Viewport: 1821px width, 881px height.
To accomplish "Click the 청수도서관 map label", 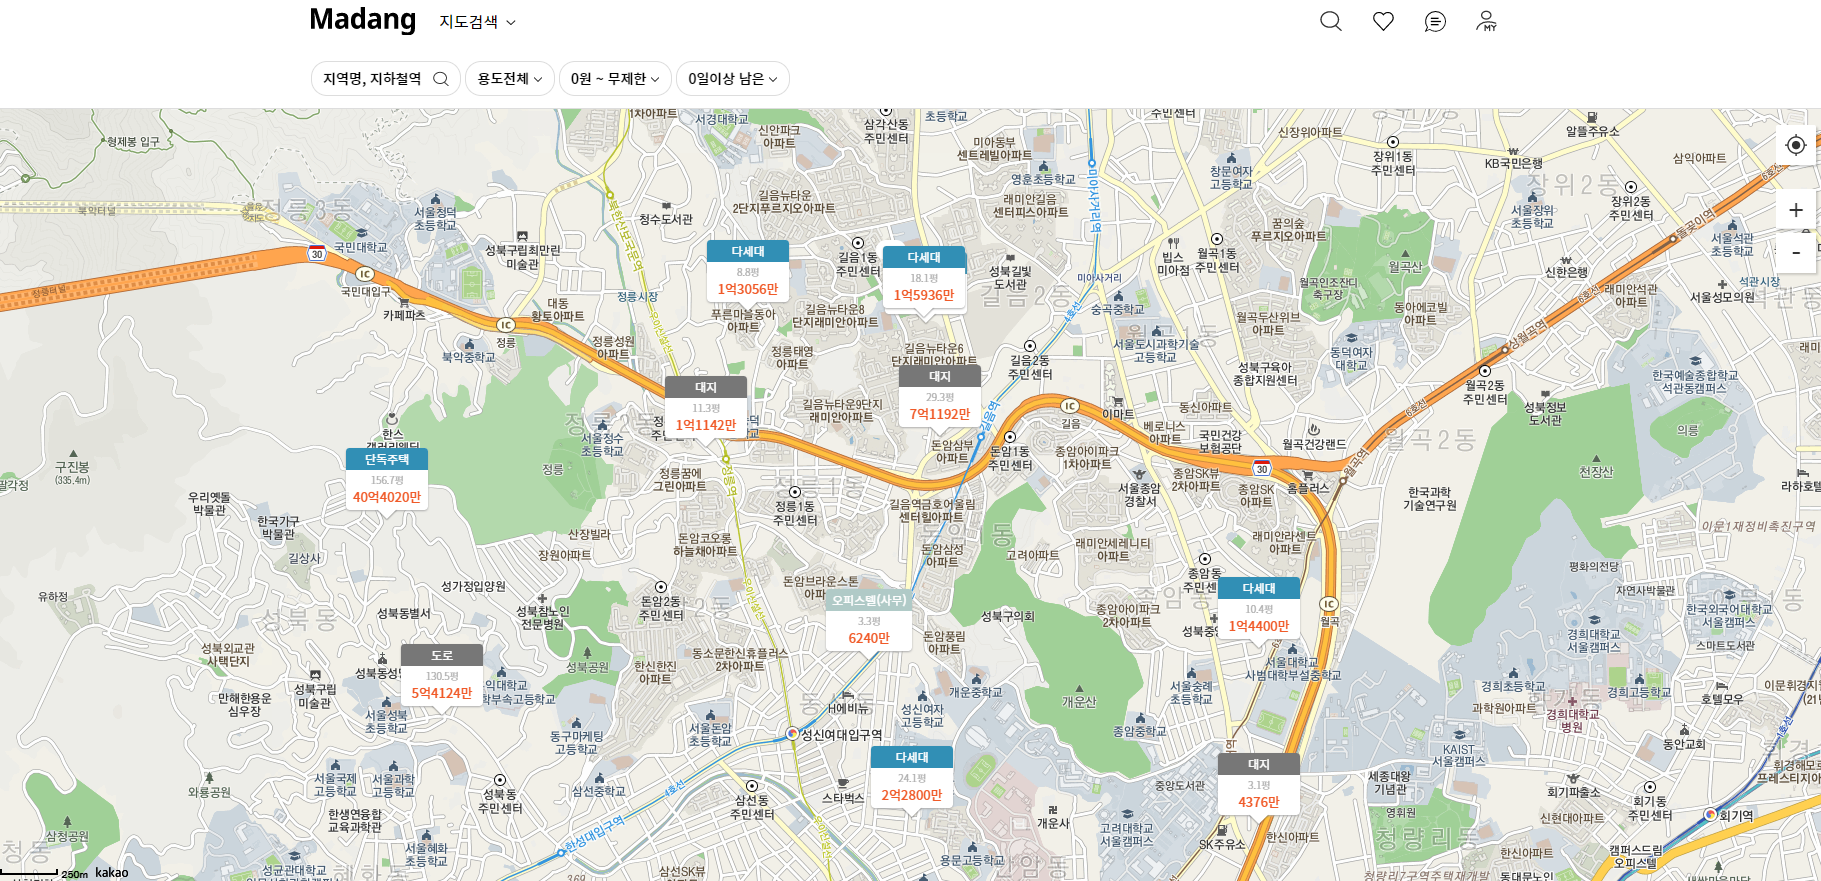I will tap(666, 219).
